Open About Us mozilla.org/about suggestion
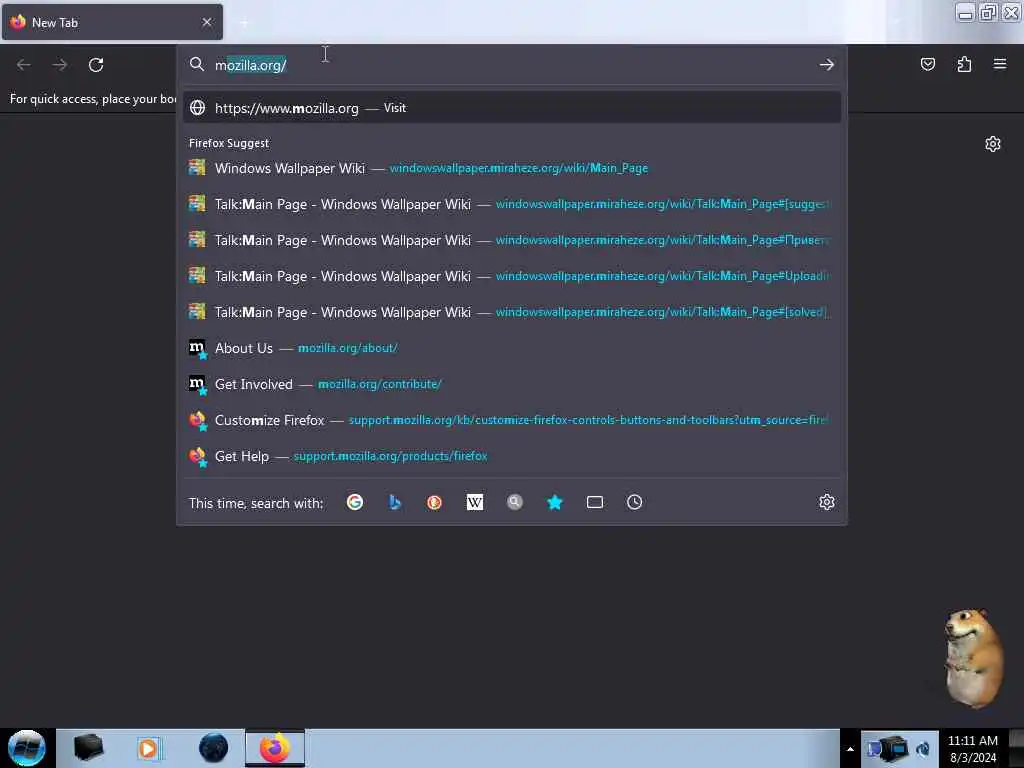Image resolution: width=1024 pixels, height=768 pixels. tap(511, 347)
